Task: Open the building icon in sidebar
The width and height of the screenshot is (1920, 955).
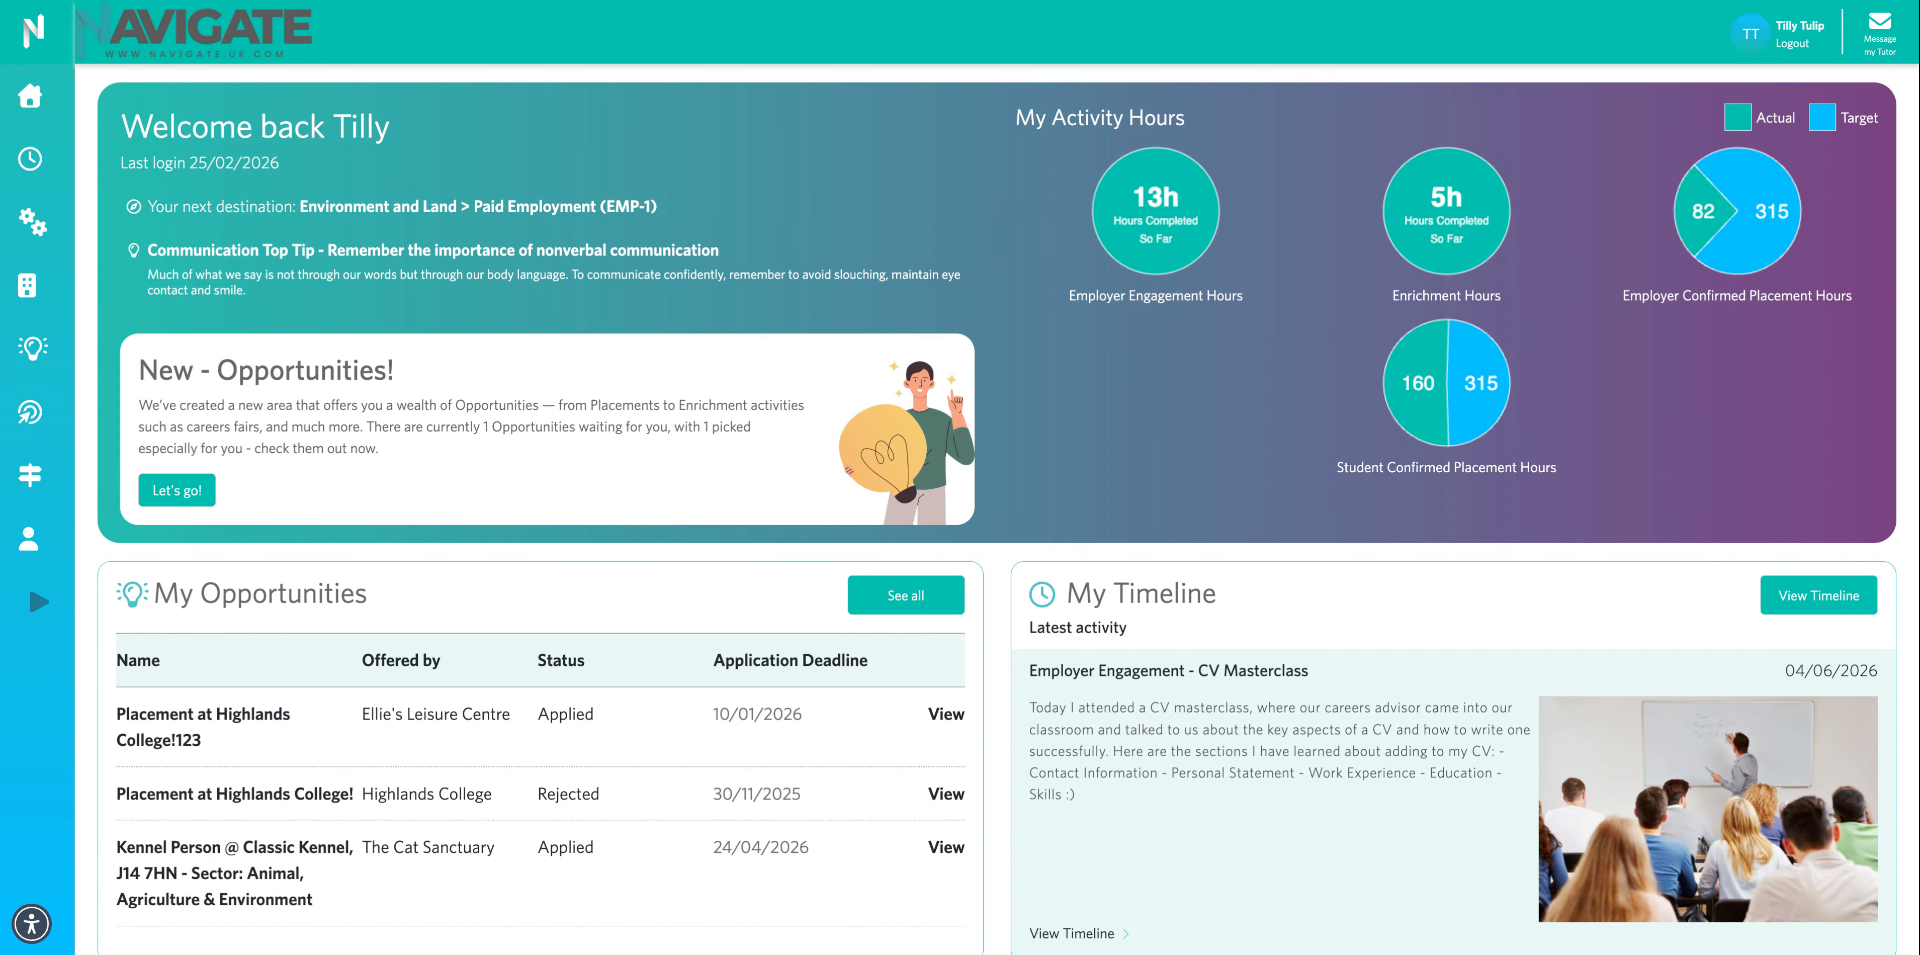Action: pyautogui.click(x=28, y=286)
